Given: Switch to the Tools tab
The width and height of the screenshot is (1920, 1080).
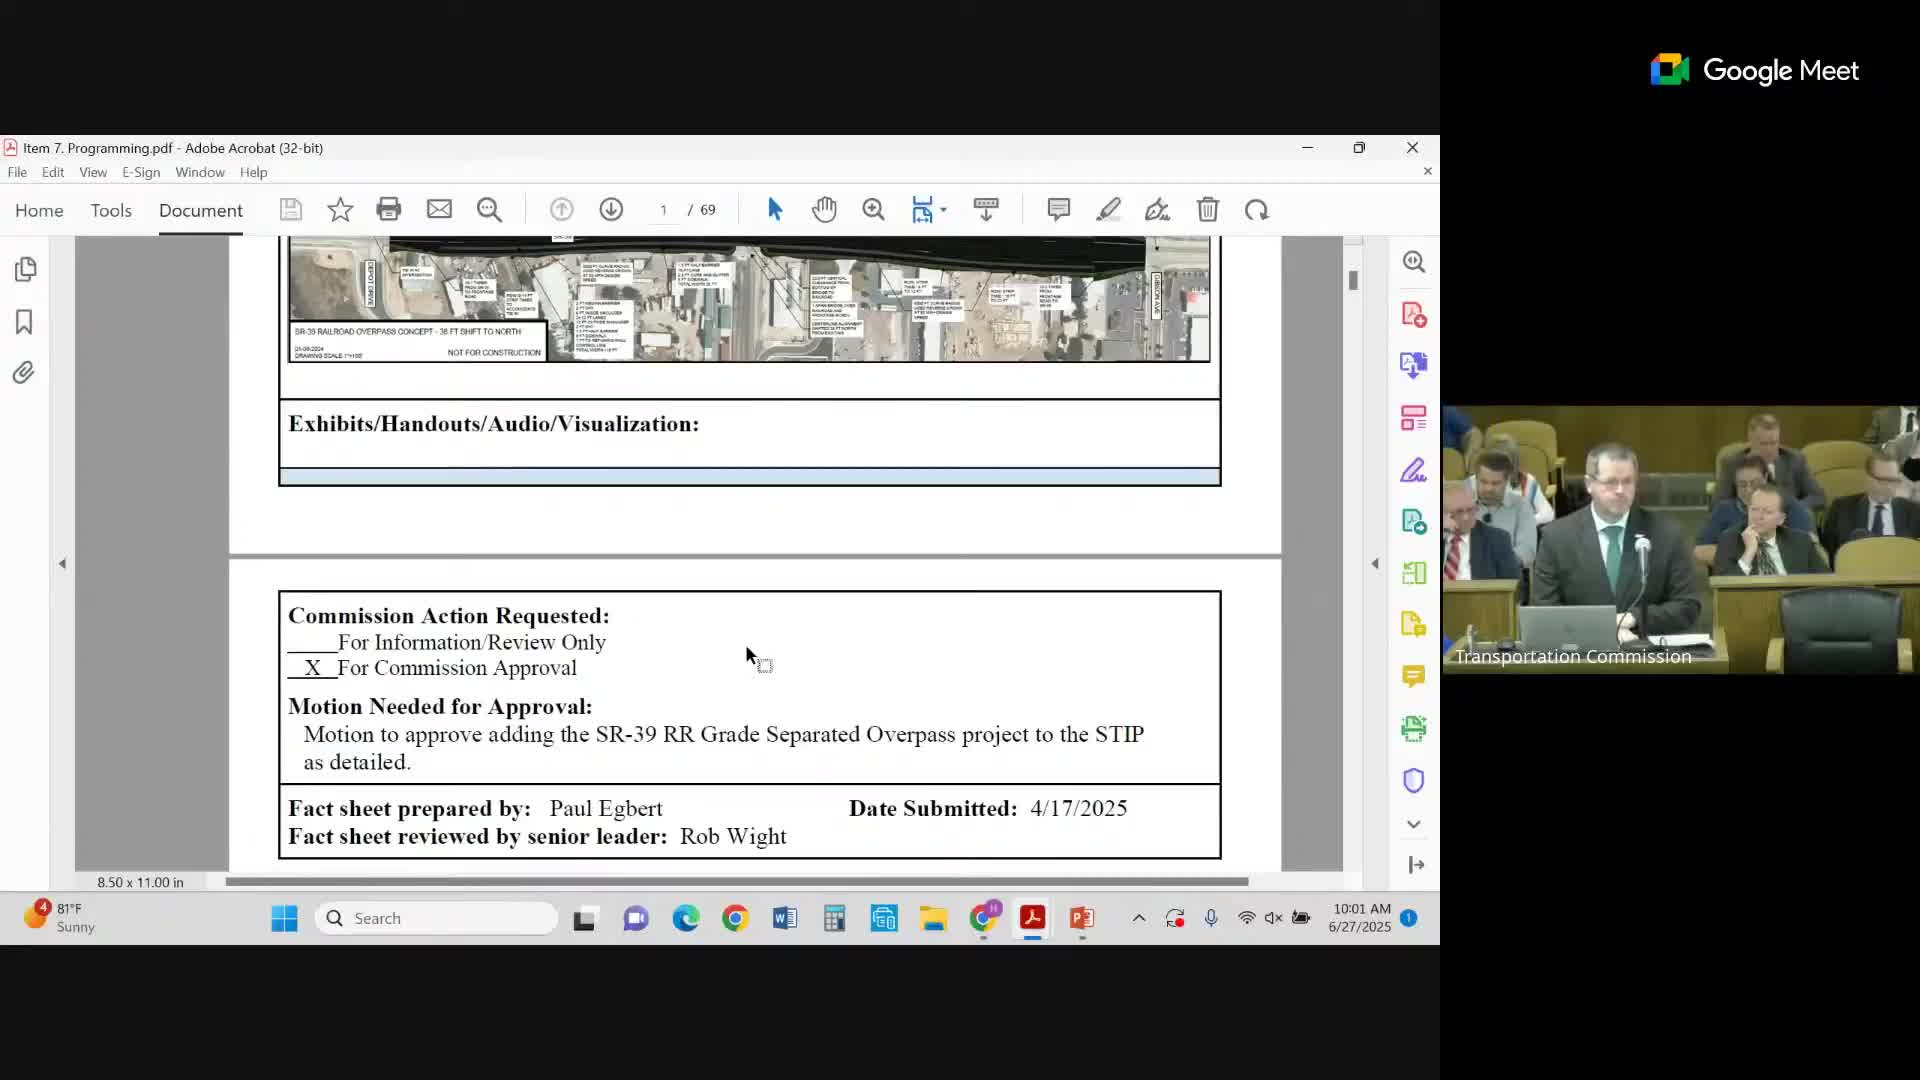Looking at the screenshot, I should (x=111, y=210).
